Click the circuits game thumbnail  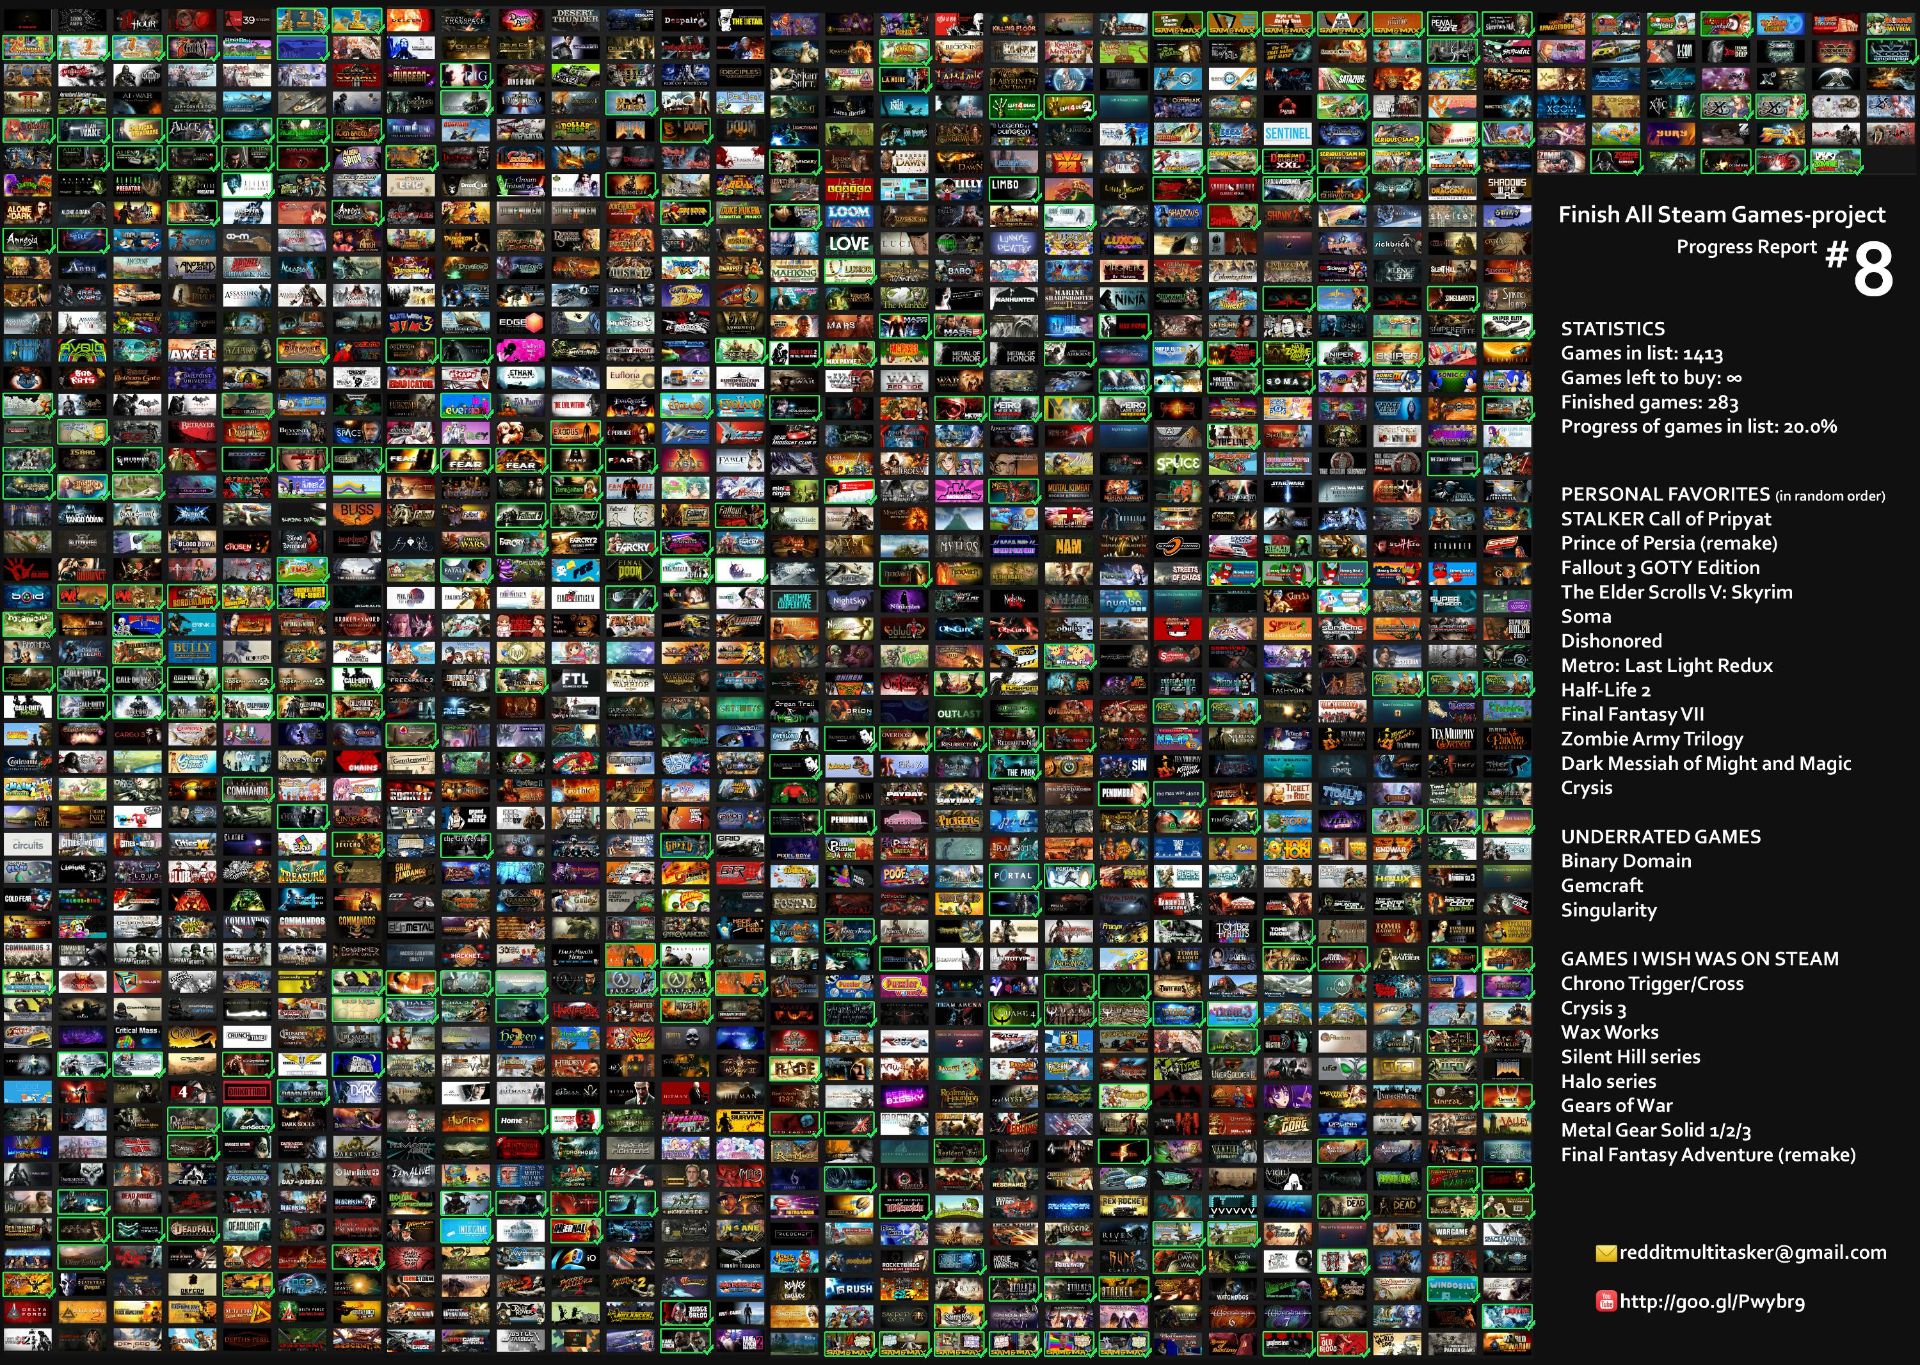point(28,845)
